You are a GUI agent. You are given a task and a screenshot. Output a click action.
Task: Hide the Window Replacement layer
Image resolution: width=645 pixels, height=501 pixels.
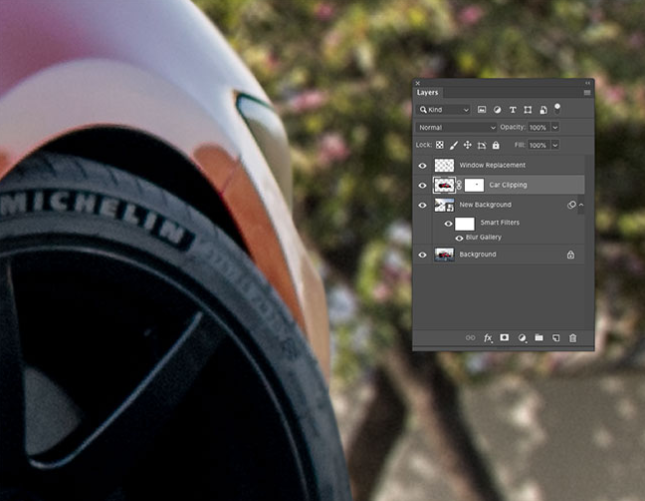point(422,166)
